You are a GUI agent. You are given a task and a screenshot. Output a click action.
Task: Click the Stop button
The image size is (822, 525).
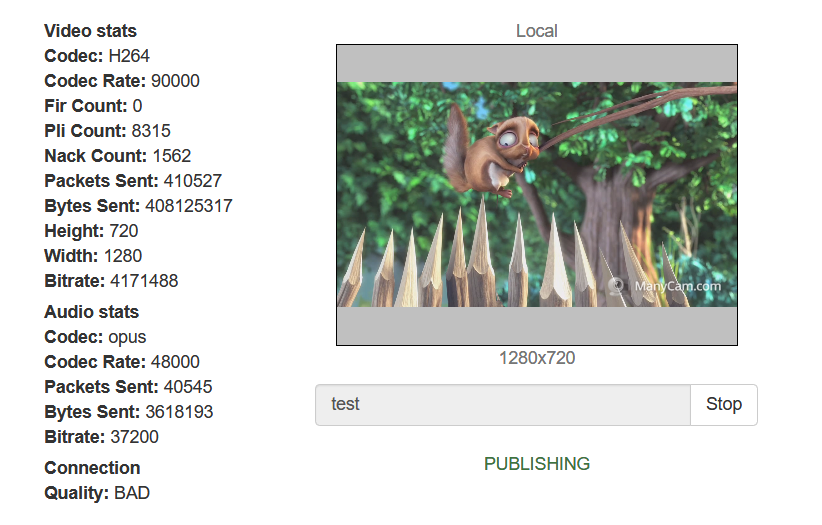click(x=723, y=404)
